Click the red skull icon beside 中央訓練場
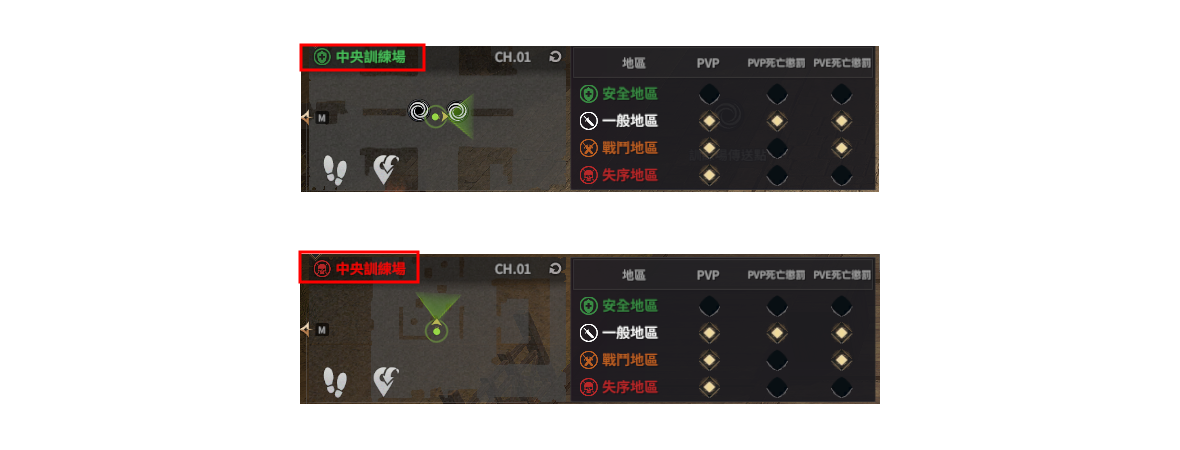The height and width of the screenshot is (450, 1180). [x=321, y=269]
